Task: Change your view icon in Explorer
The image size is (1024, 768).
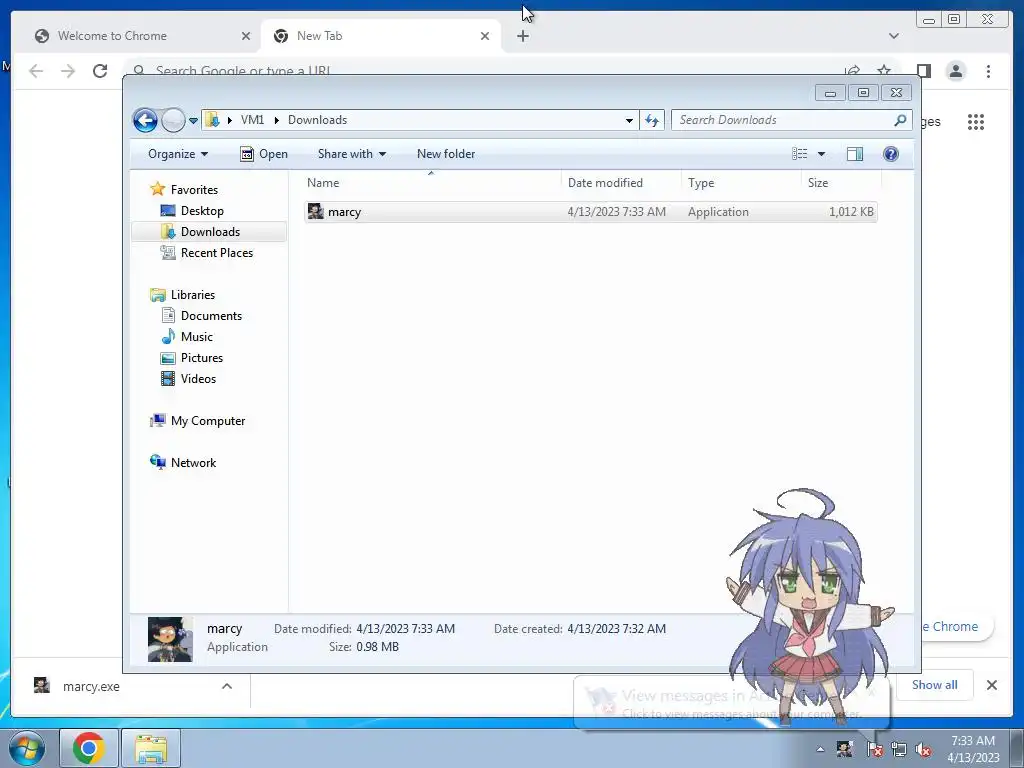Action: coord(800,154)
